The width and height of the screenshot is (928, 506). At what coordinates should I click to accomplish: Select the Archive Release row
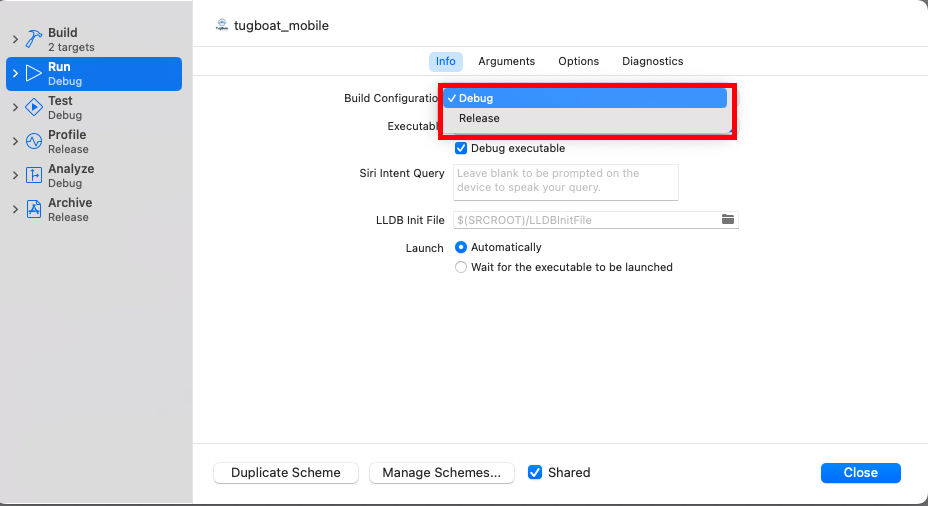pos(94,210)
